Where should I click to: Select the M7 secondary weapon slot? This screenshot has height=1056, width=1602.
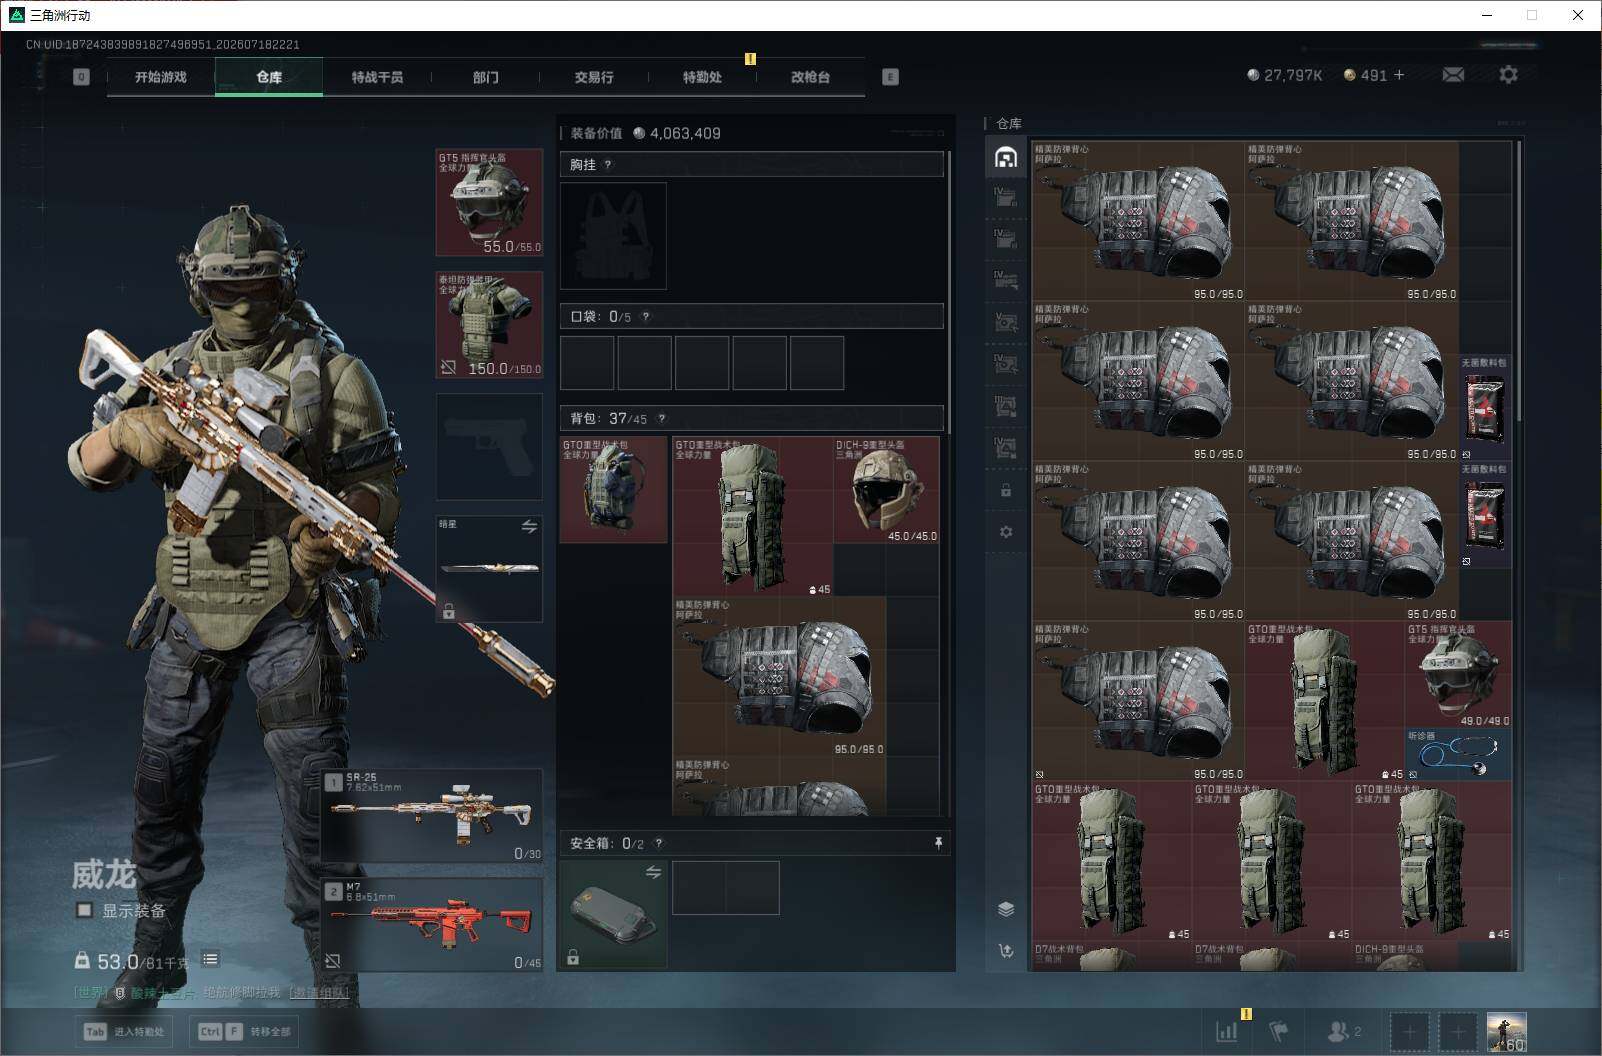(432, 925)
